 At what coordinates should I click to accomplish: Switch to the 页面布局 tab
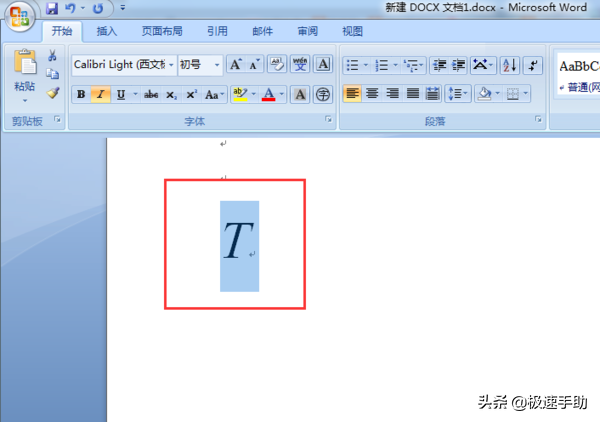click(x=162, y=31)
